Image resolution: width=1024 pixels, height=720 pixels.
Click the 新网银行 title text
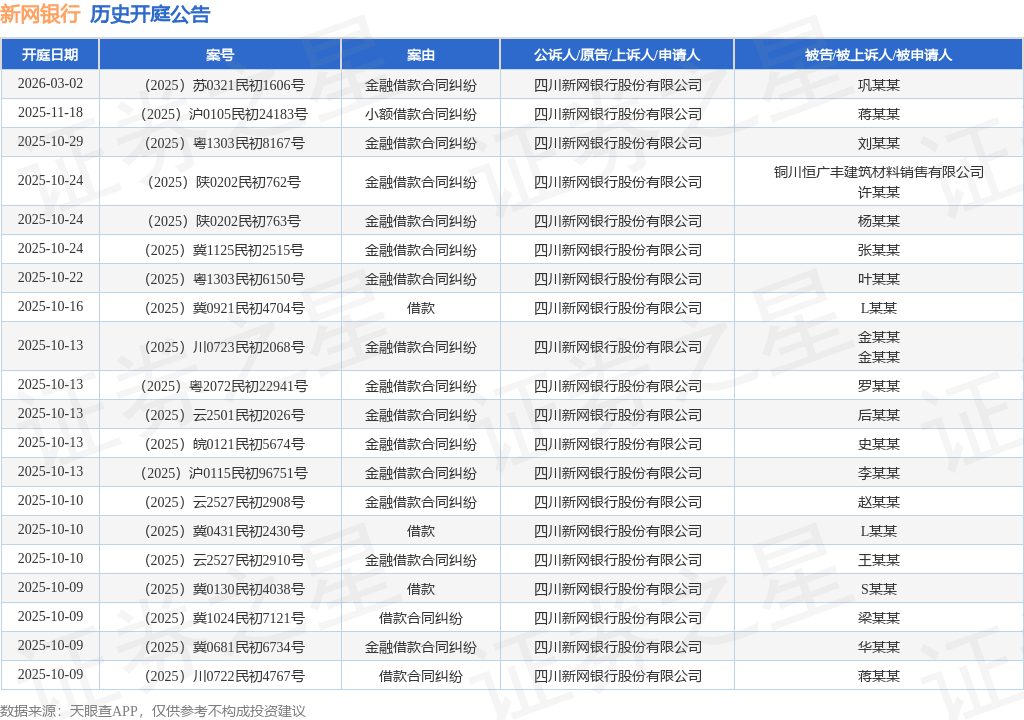(40, 14)
